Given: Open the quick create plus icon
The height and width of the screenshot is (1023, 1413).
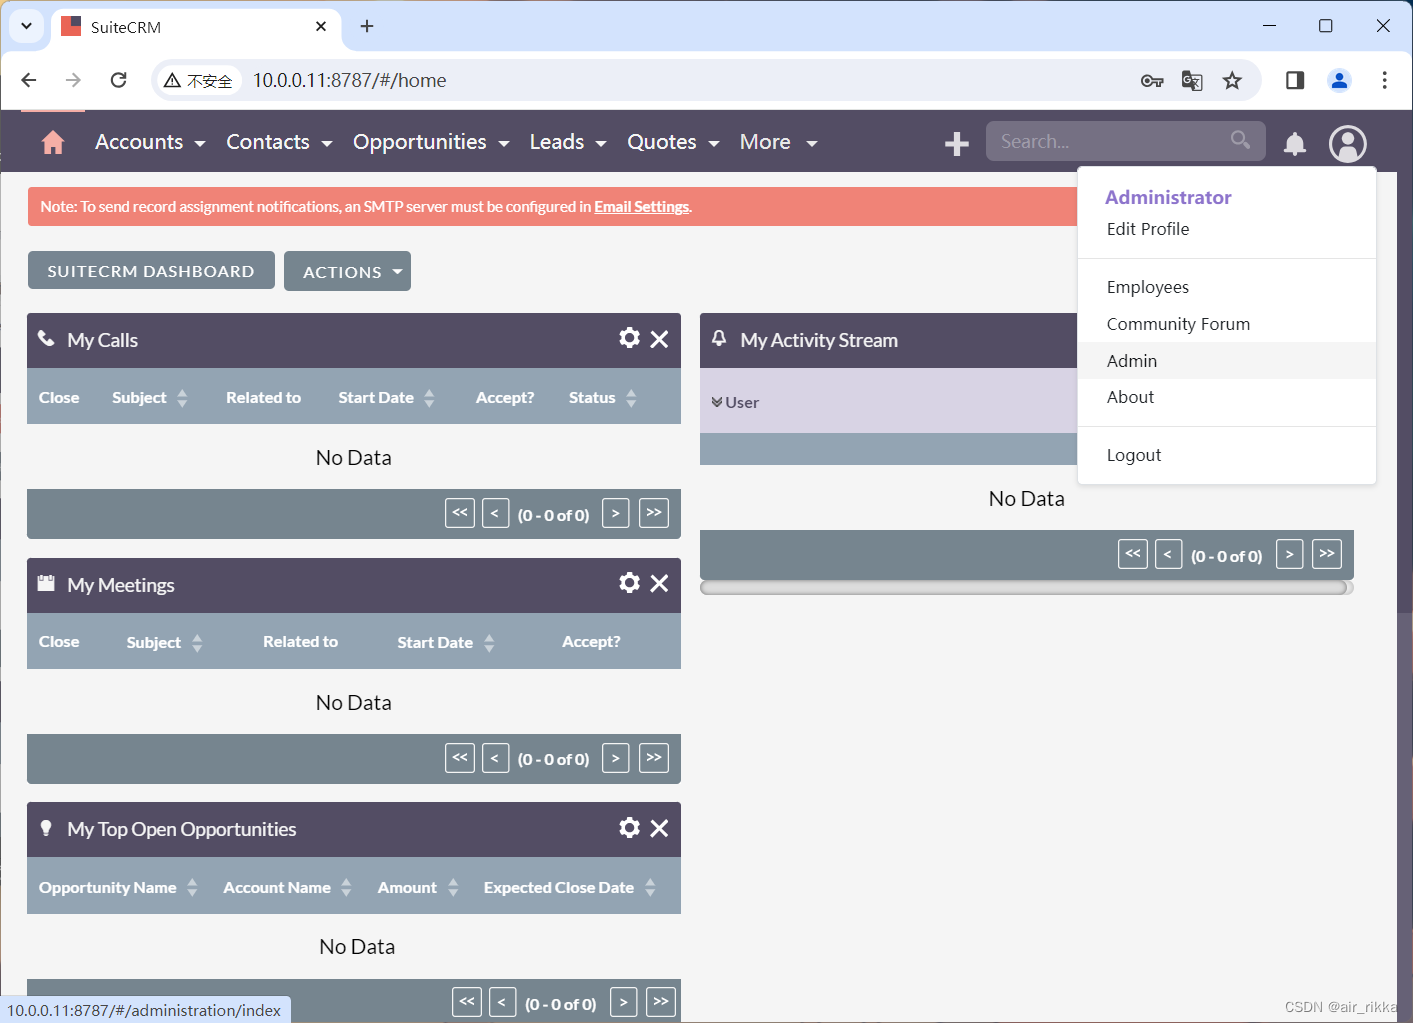Looking at the screenshot, I should coord(956,142).
